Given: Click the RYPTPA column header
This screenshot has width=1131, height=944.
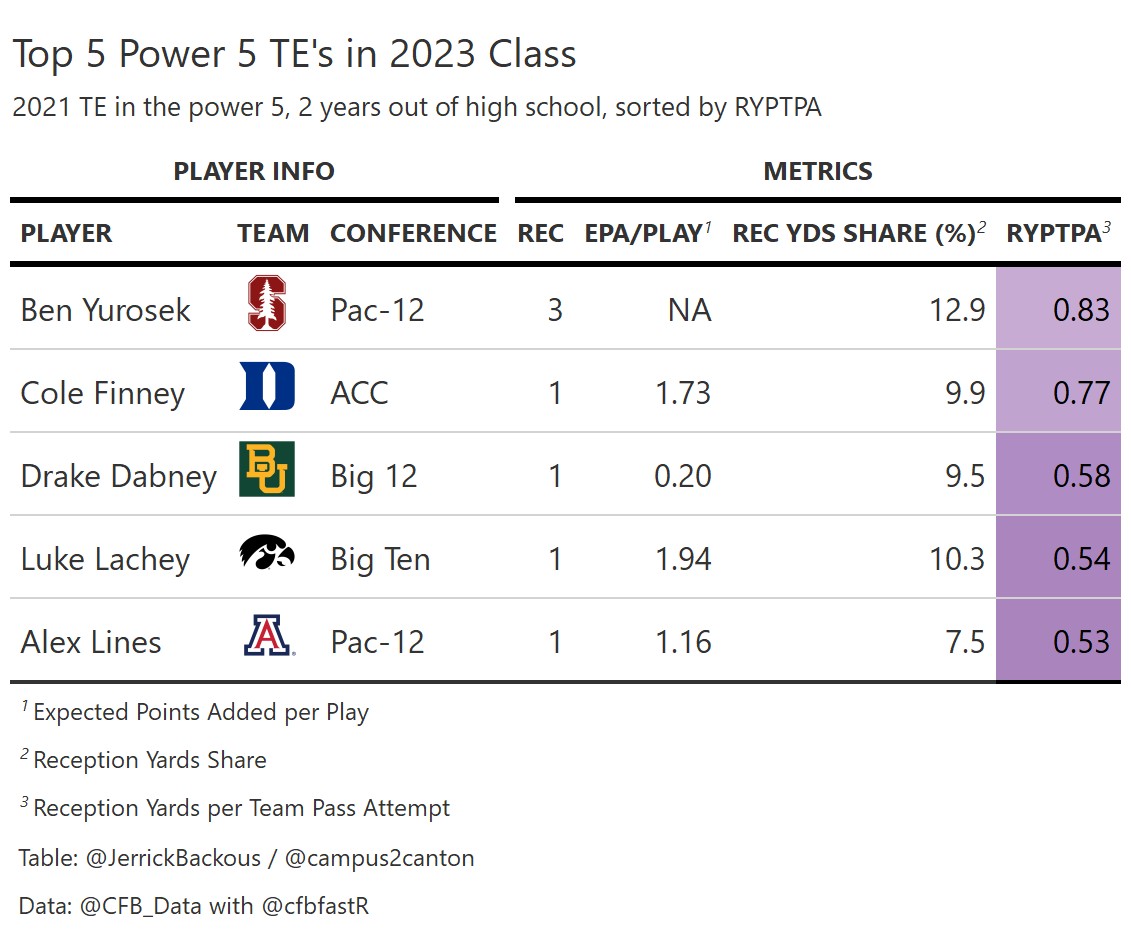Looking at the screenshot, I should point(1053,234).
